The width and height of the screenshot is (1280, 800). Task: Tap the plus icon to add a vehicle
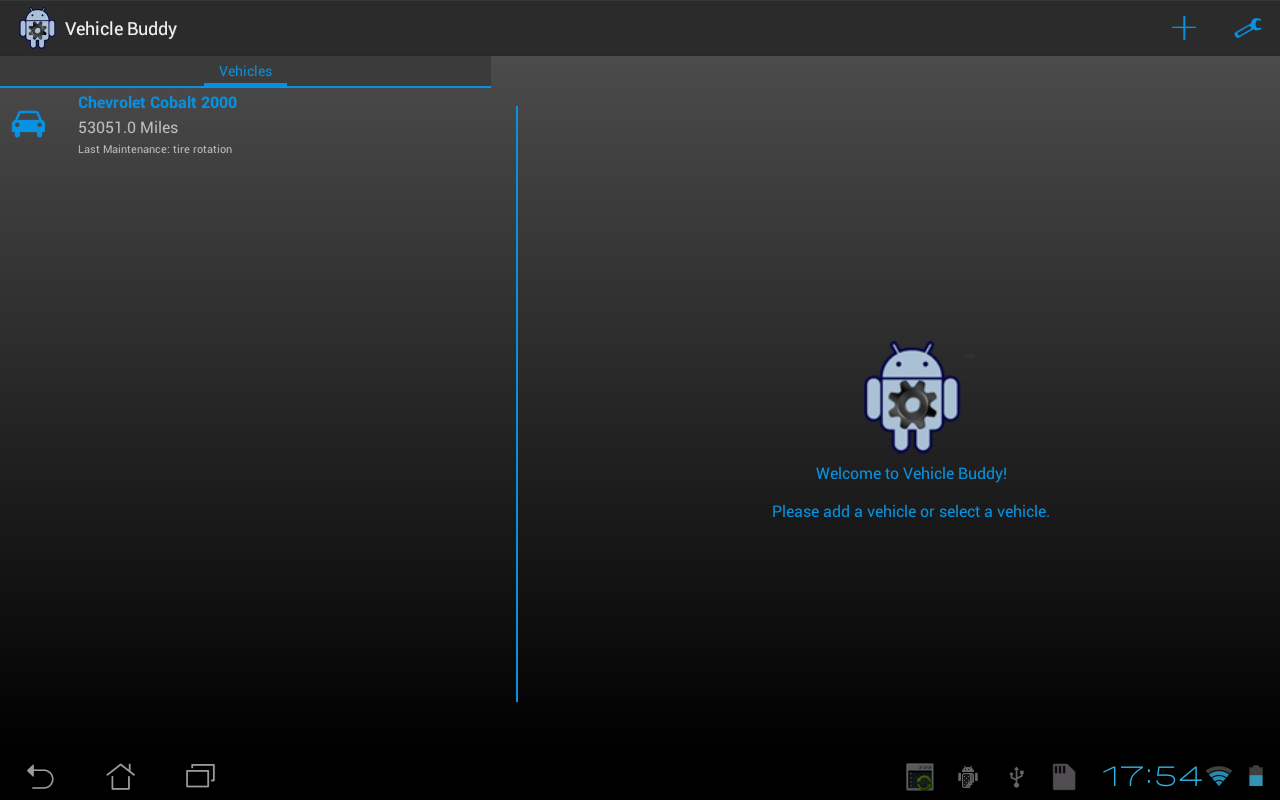tap(1184, 28)
